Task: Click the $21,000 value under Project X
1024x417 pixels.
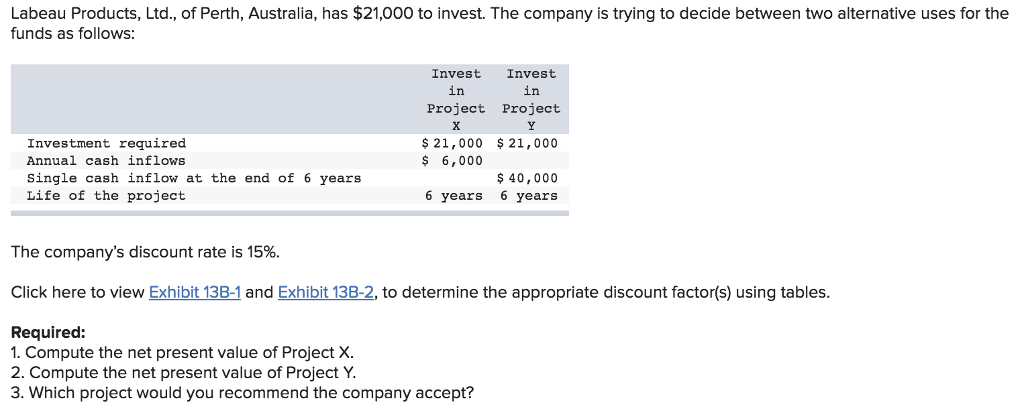Action: tap(453, 143)
